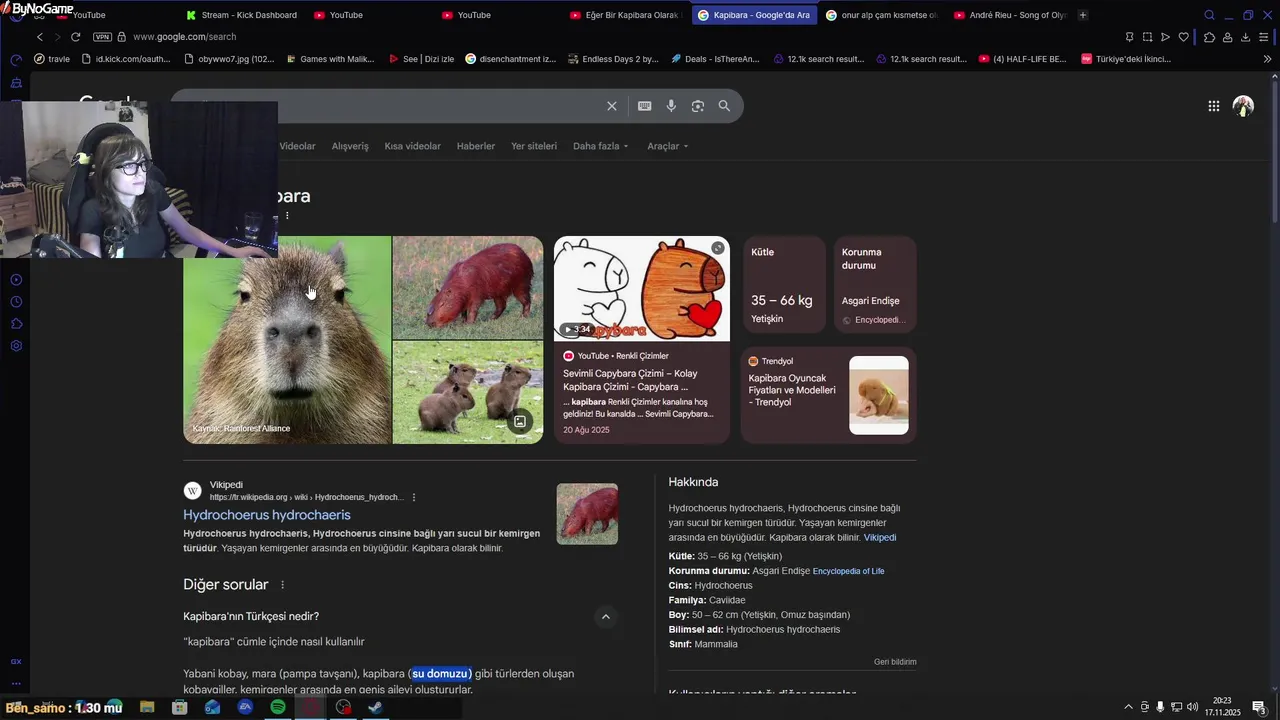This screenshot has width=1280, height=720.
Task: Go back to the previous page
Action: click(40, 37)
